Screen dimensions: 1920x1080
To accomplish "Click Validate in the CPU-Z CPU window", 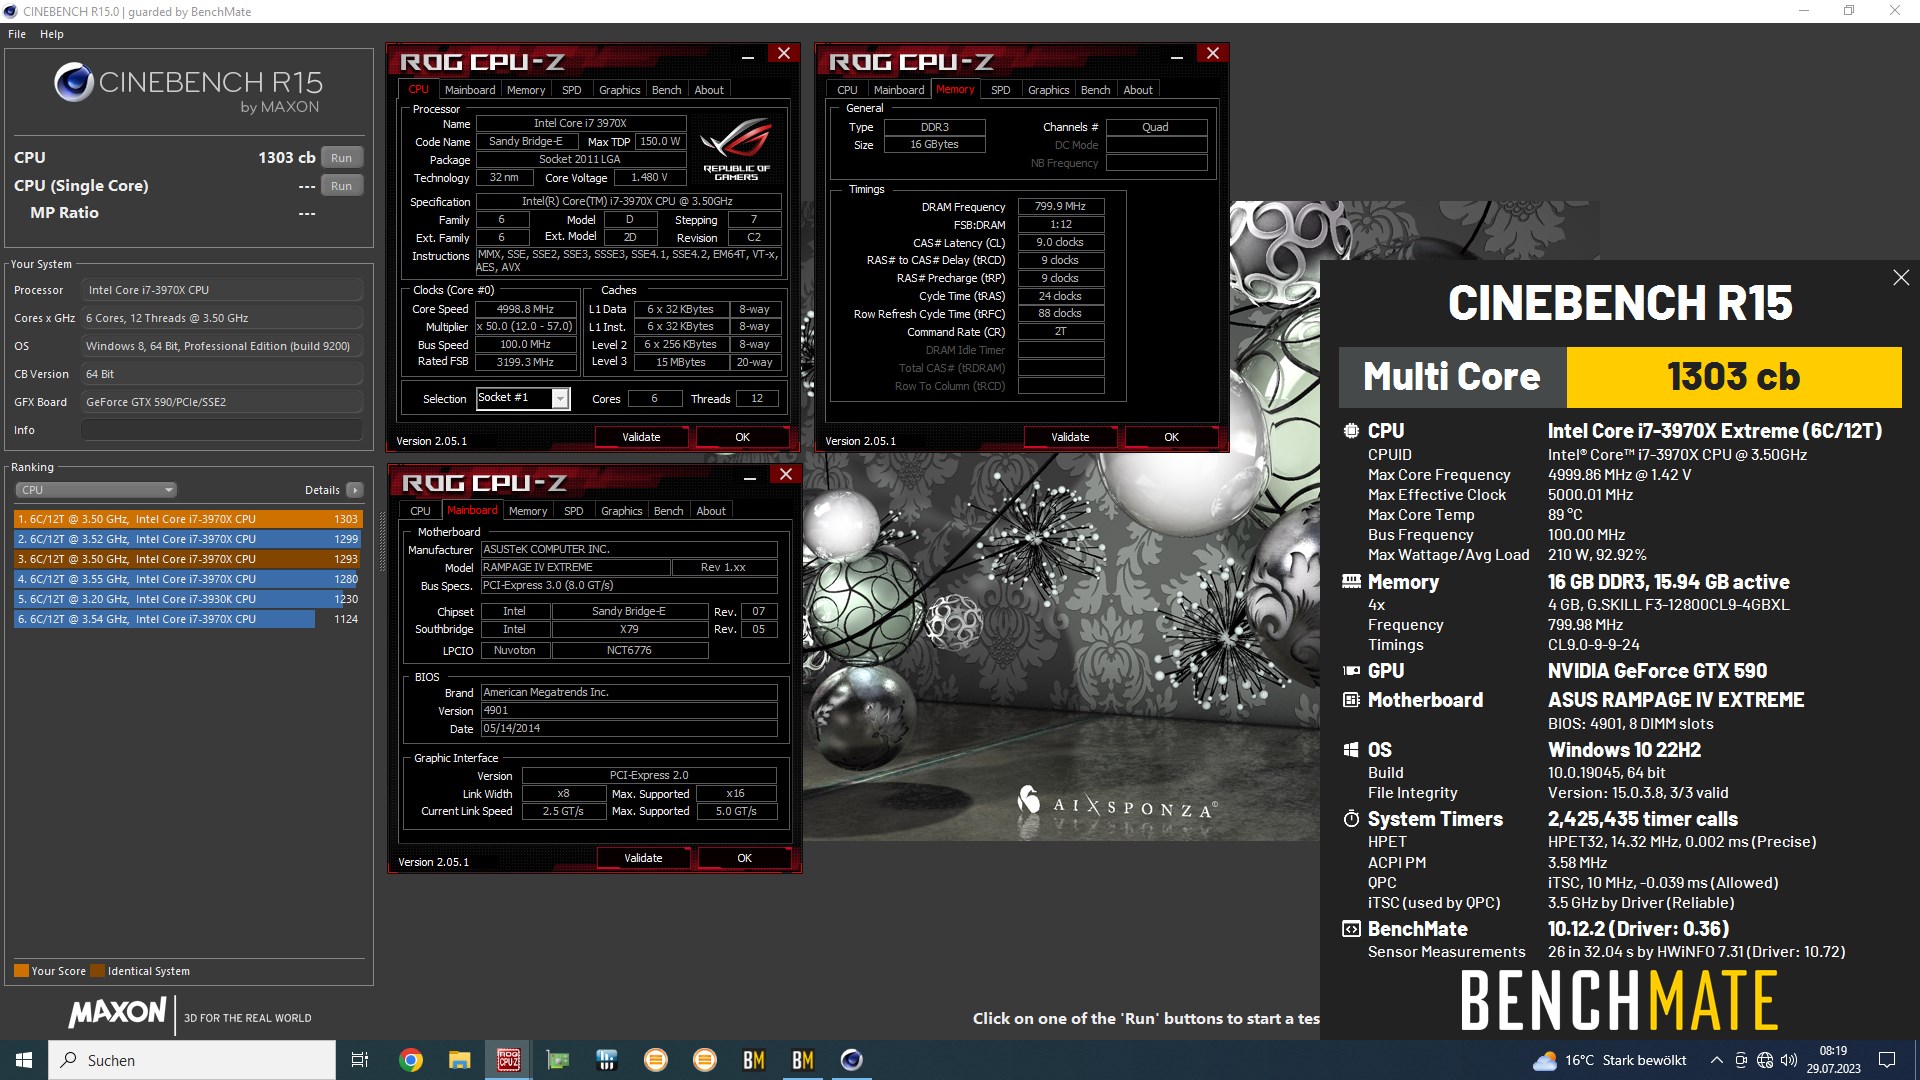I will point(641,437).
